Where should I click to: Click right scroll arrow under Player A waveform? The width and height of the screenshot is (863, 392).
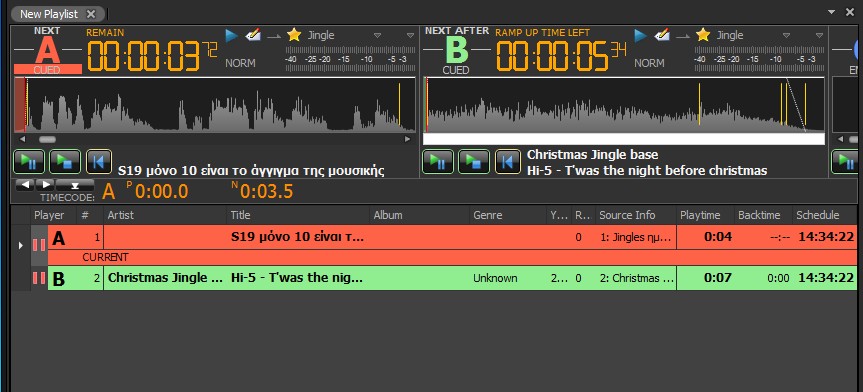tap(407, 139)
